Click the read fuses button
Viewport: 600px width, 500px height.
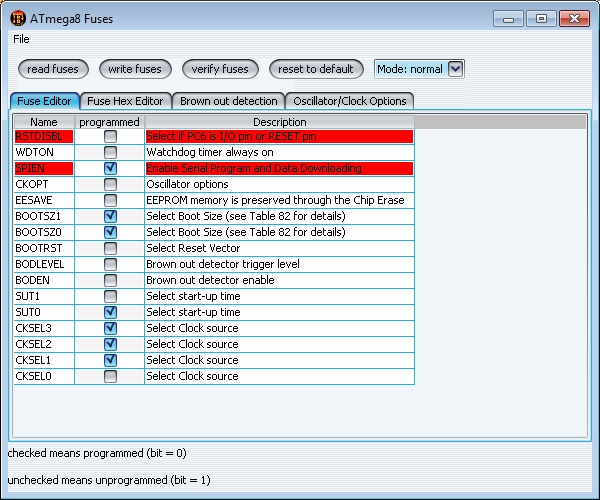point(53,69)
